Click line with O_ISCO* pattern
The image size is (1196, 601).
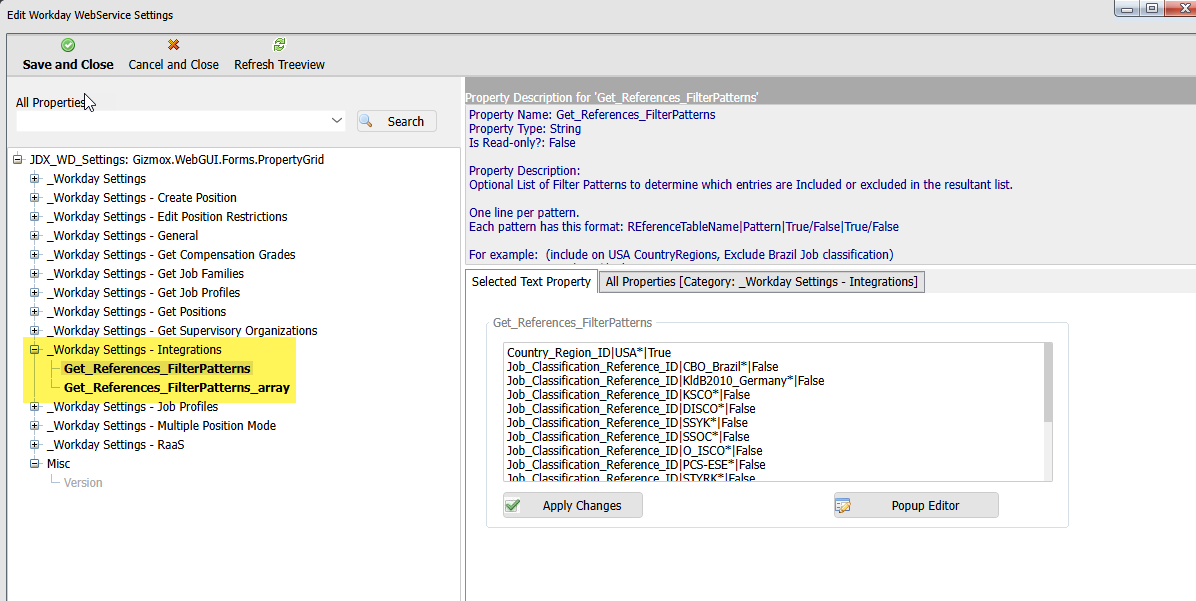[x=635, y=451]
